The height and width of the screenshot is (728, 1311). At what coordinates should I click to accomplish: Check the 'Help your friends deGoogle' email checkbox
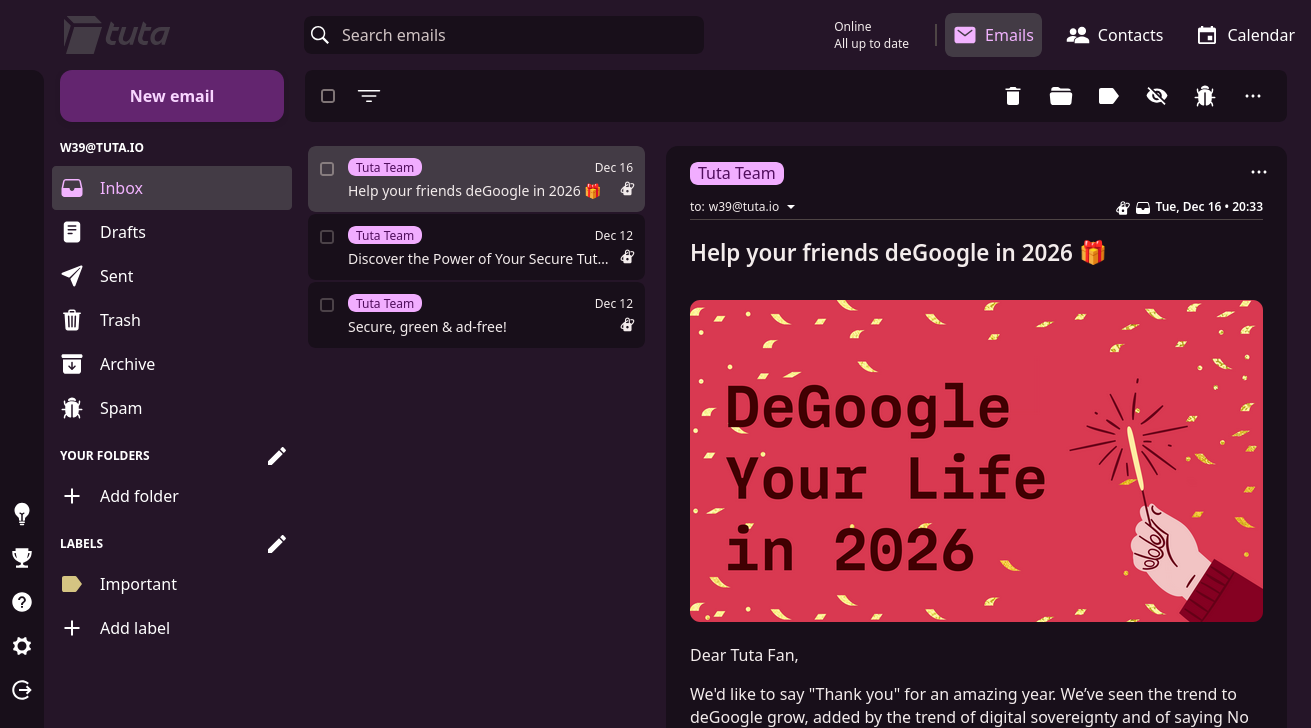pyautogui.click(x=327, y=169)
